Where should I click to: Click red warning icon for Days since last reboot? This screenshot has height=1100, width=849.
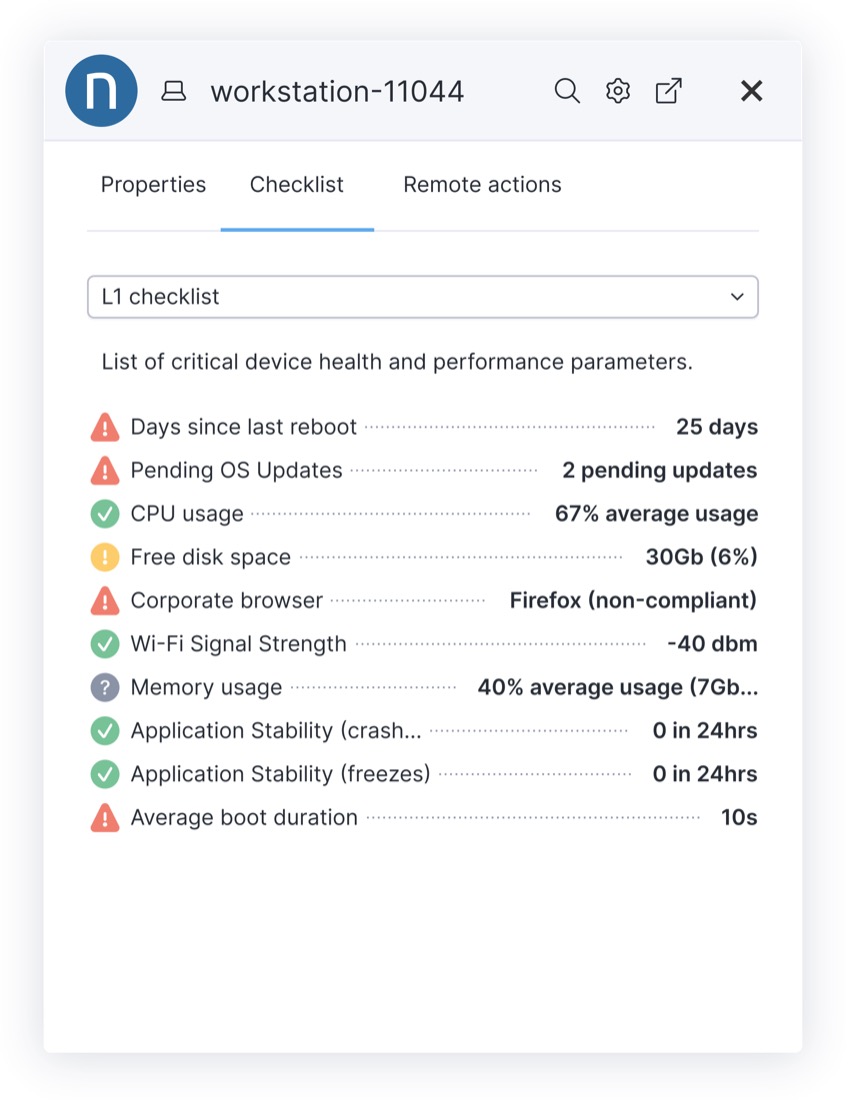click(105, 427)
